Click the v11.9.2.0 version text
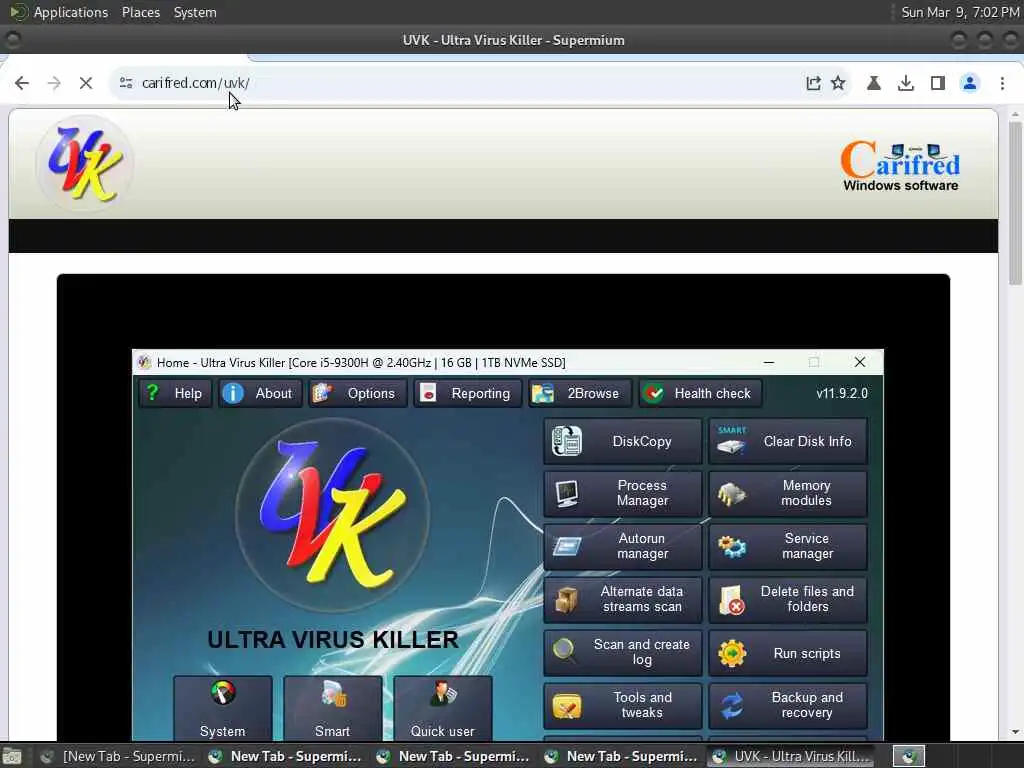This screenshot has height=768, width=1024. [x=842, y=393]
